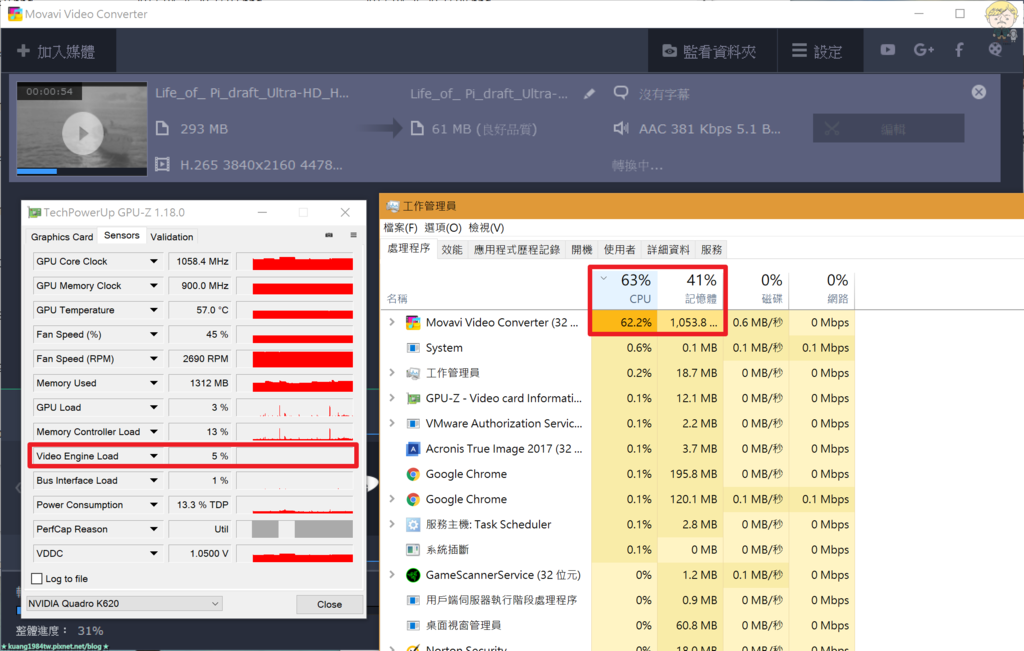The width and height of the screenshot is (1024, 651).
Task: Open the 檔案(F) menu in Task Manager
Action: [x=400, y=227]
